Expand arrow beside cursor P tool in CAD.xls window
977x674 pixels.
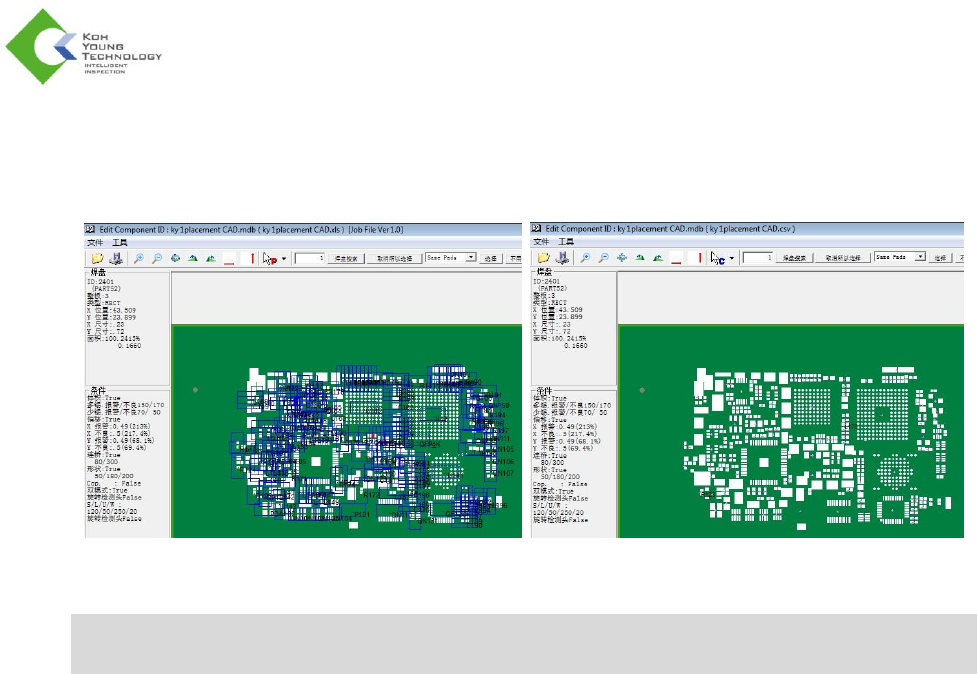[x=284, y=259]
